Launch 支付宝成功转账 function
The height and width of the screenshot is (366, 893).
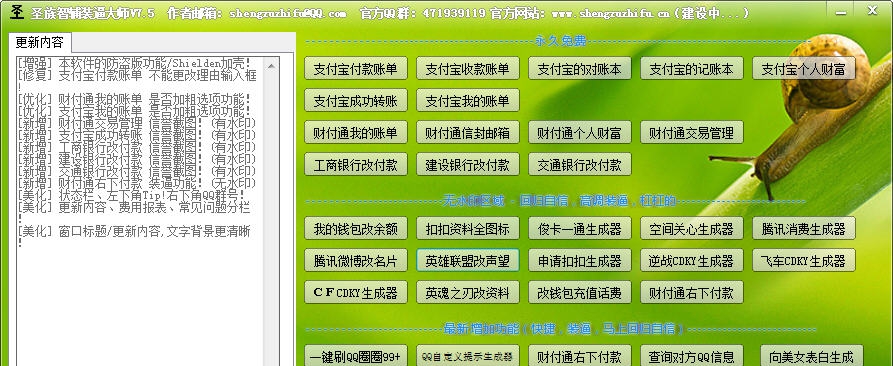355,101
